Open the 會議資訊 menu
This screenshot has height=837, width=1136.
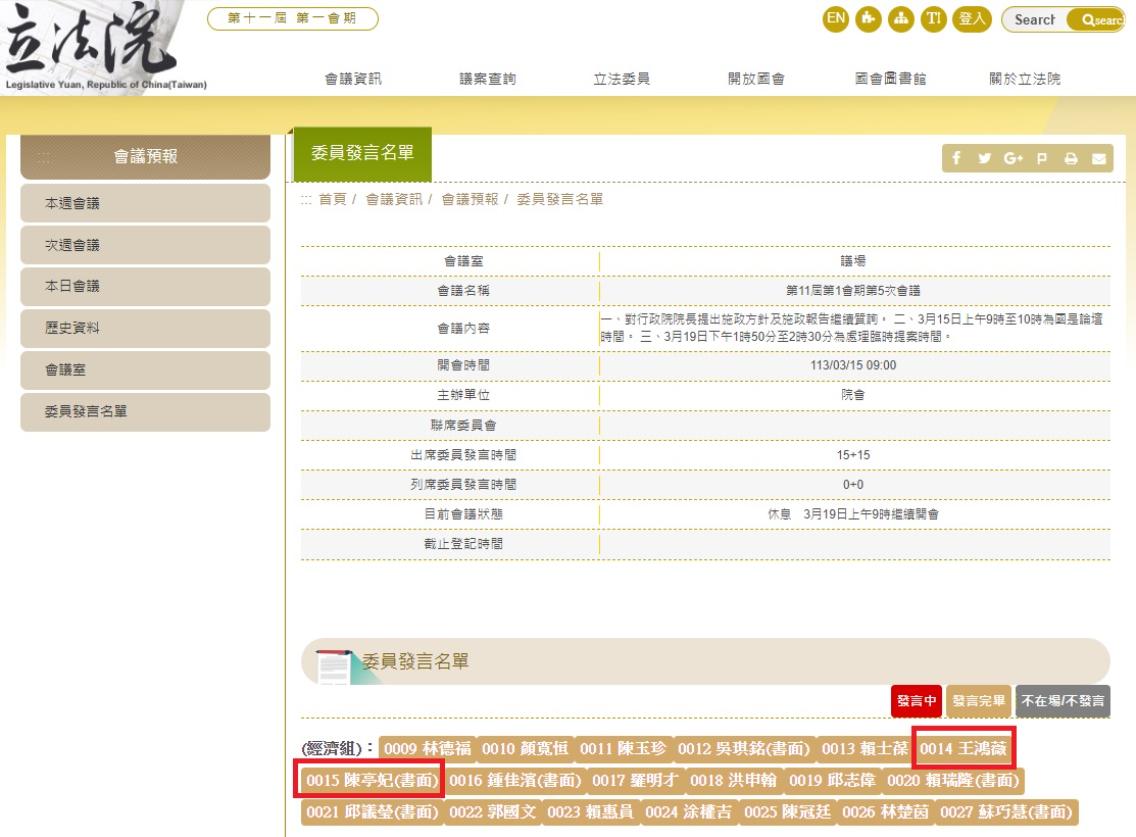[x=353, y=80]
